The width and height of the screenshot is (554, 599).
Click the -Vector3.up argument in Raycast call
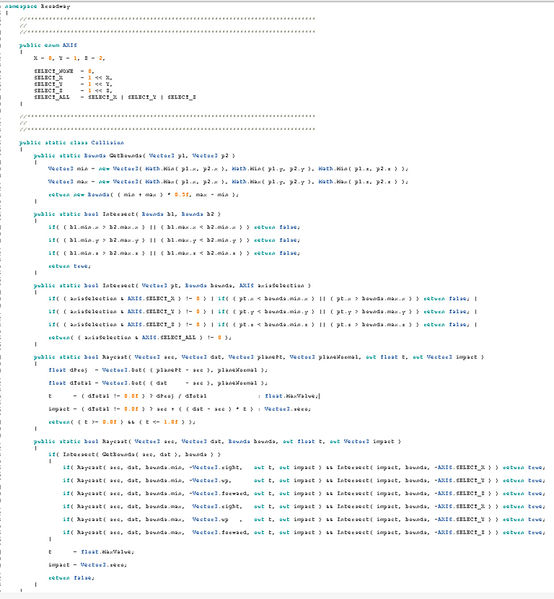coord(209,480)
